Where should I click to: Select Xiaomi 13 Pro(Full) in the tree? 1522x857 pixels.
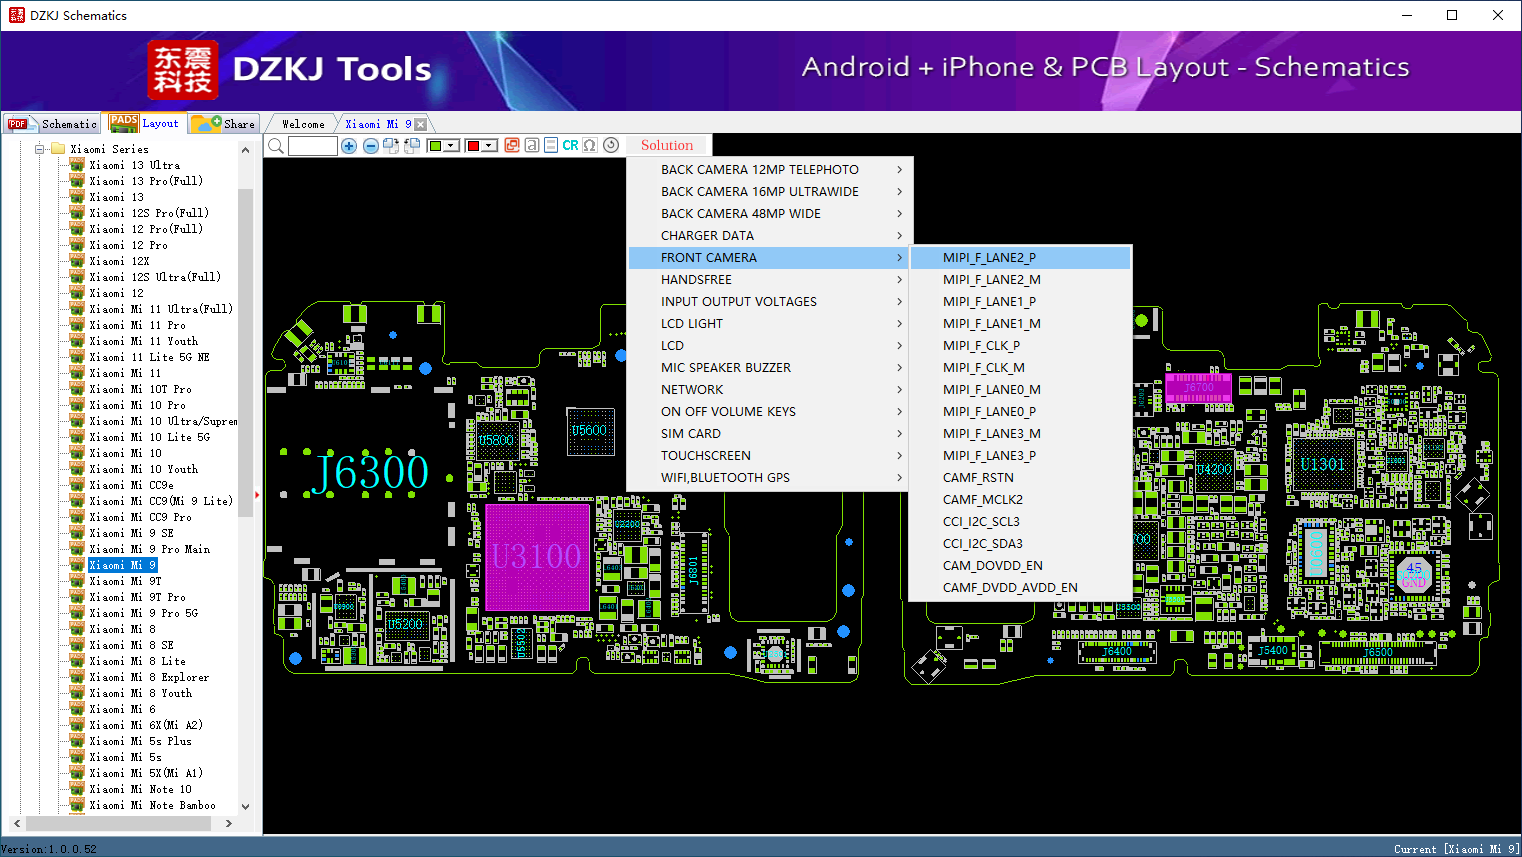pos(146,181)
